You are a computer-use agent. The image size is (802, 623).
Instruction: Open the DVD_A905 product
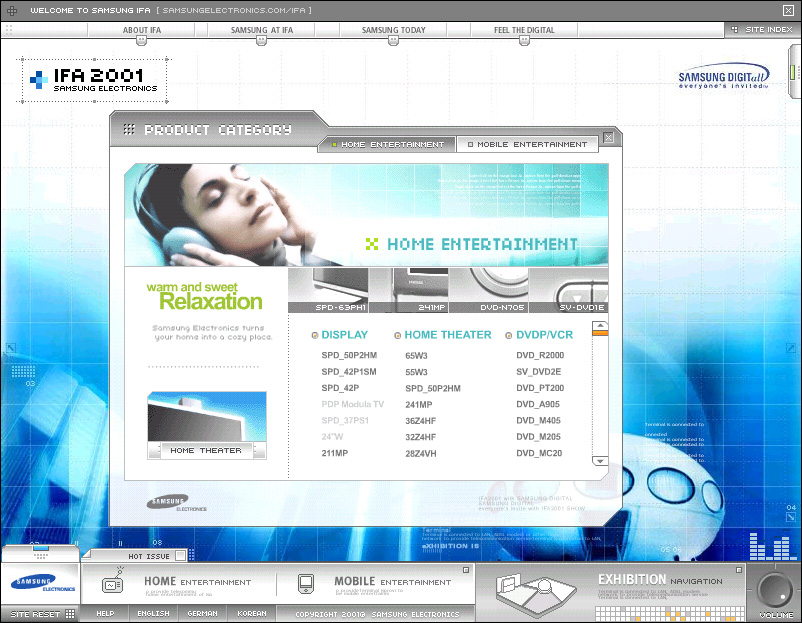pyautogui.click(x=538, y=404)
